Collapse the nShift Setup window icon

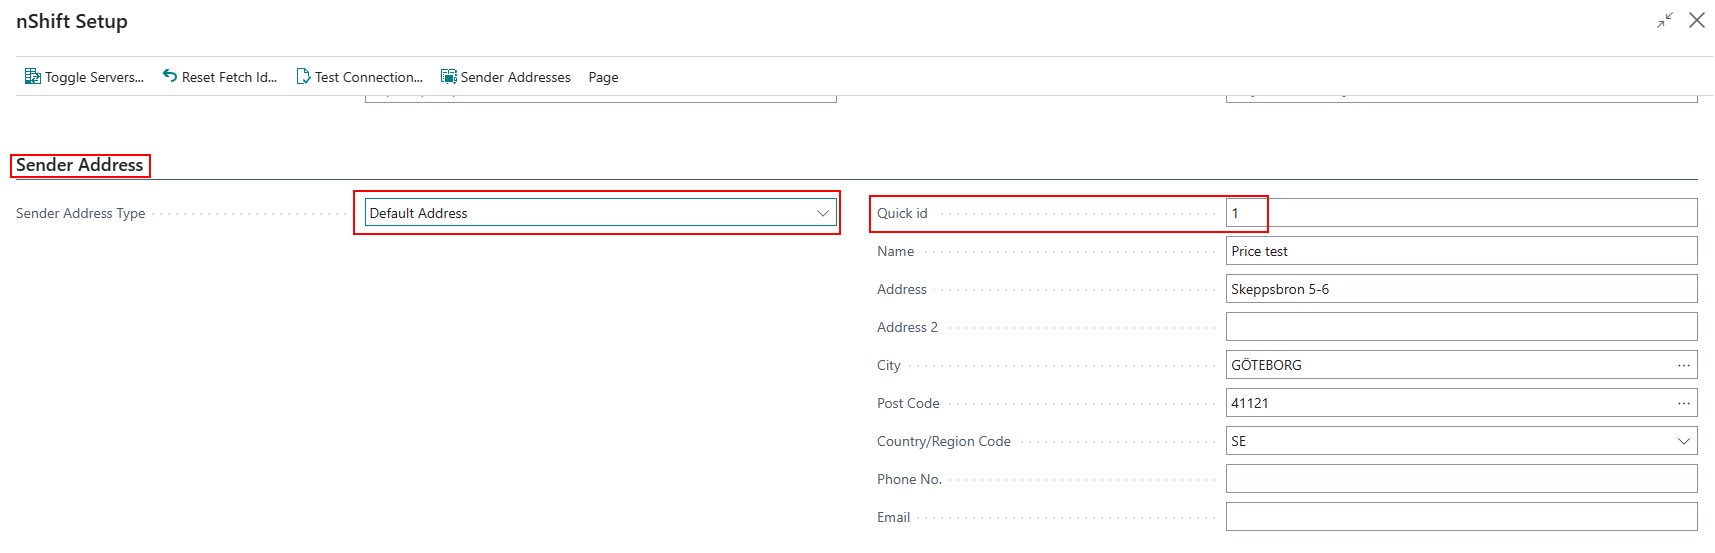pyautogui.click(x=1665, y=20)
